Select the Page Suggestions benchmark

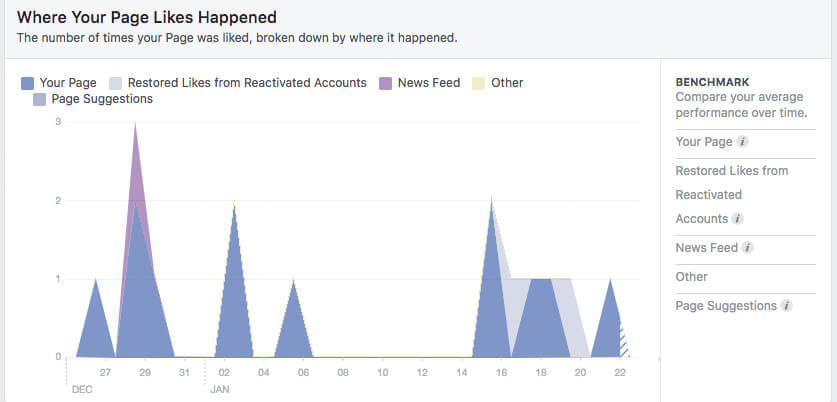pos(726,306)
